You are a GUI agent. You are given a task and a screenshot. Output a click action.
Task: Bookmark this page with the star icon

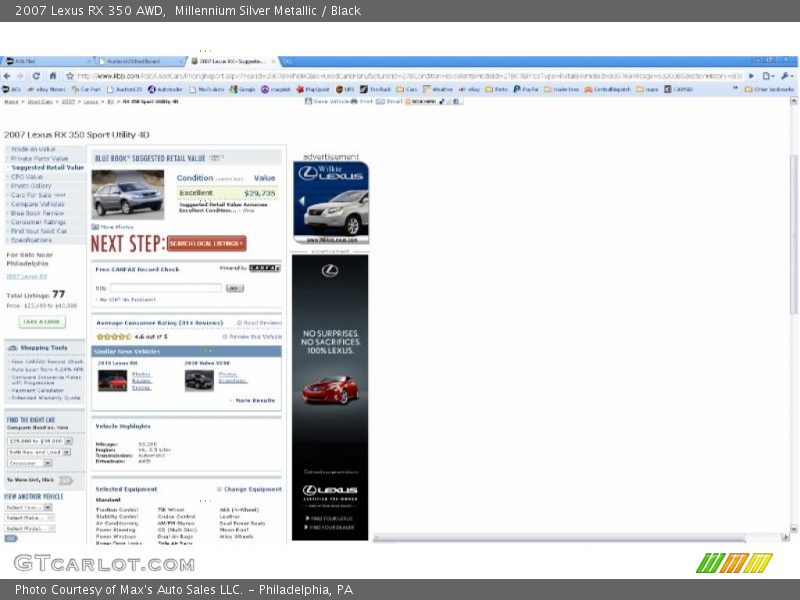tap(70, 76)
